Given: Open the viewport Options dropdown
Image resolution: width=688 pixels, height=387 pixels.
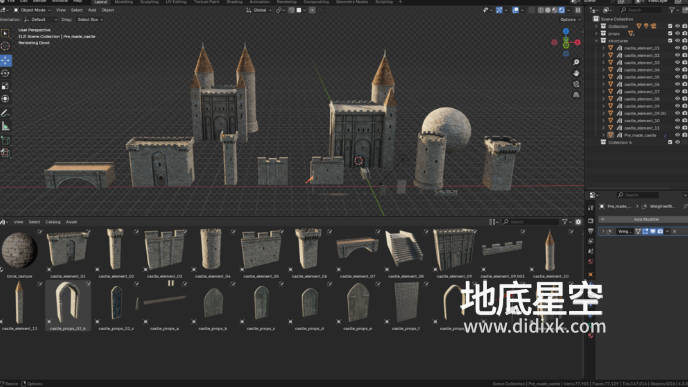Looking at the screenshot, I should coord(570,20).
